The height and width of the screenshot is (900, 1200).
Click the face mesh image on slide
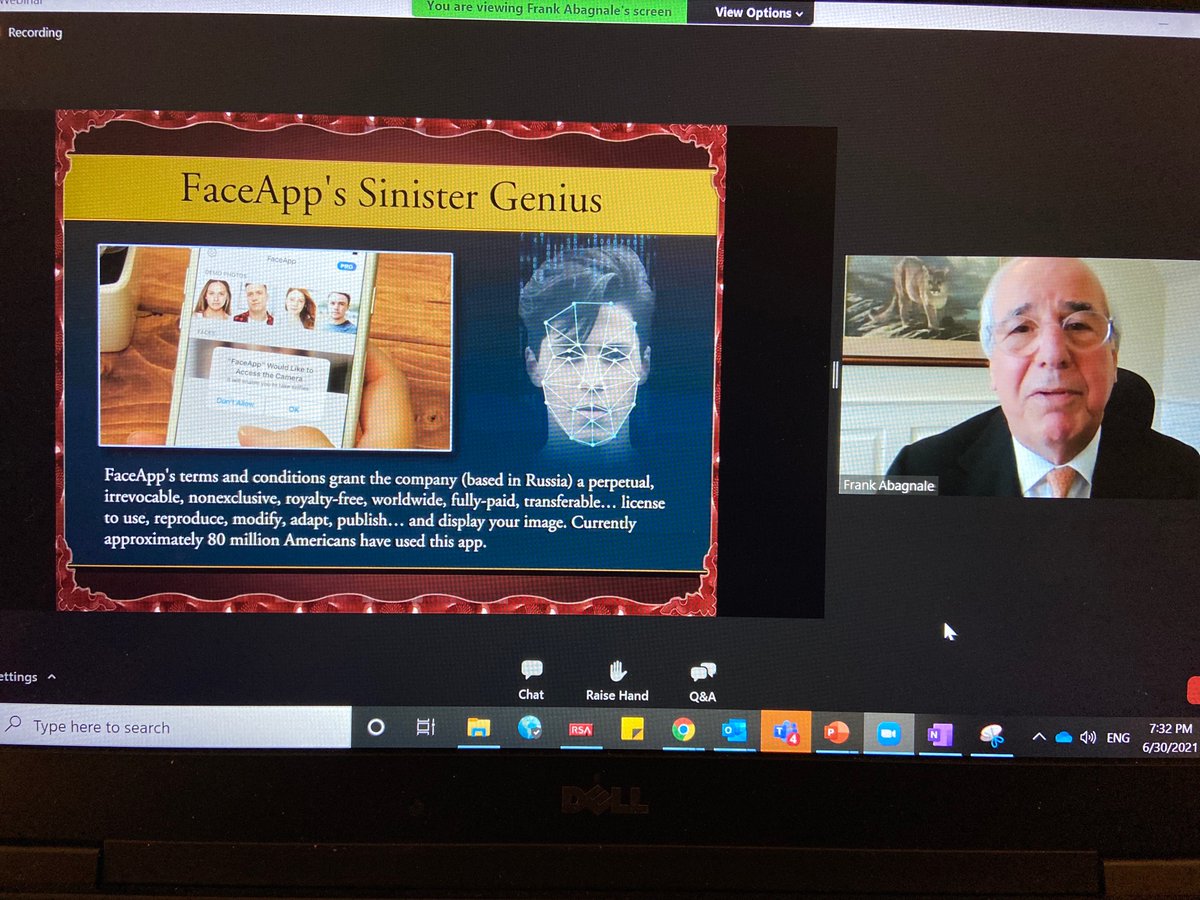(x=589, y=344)
